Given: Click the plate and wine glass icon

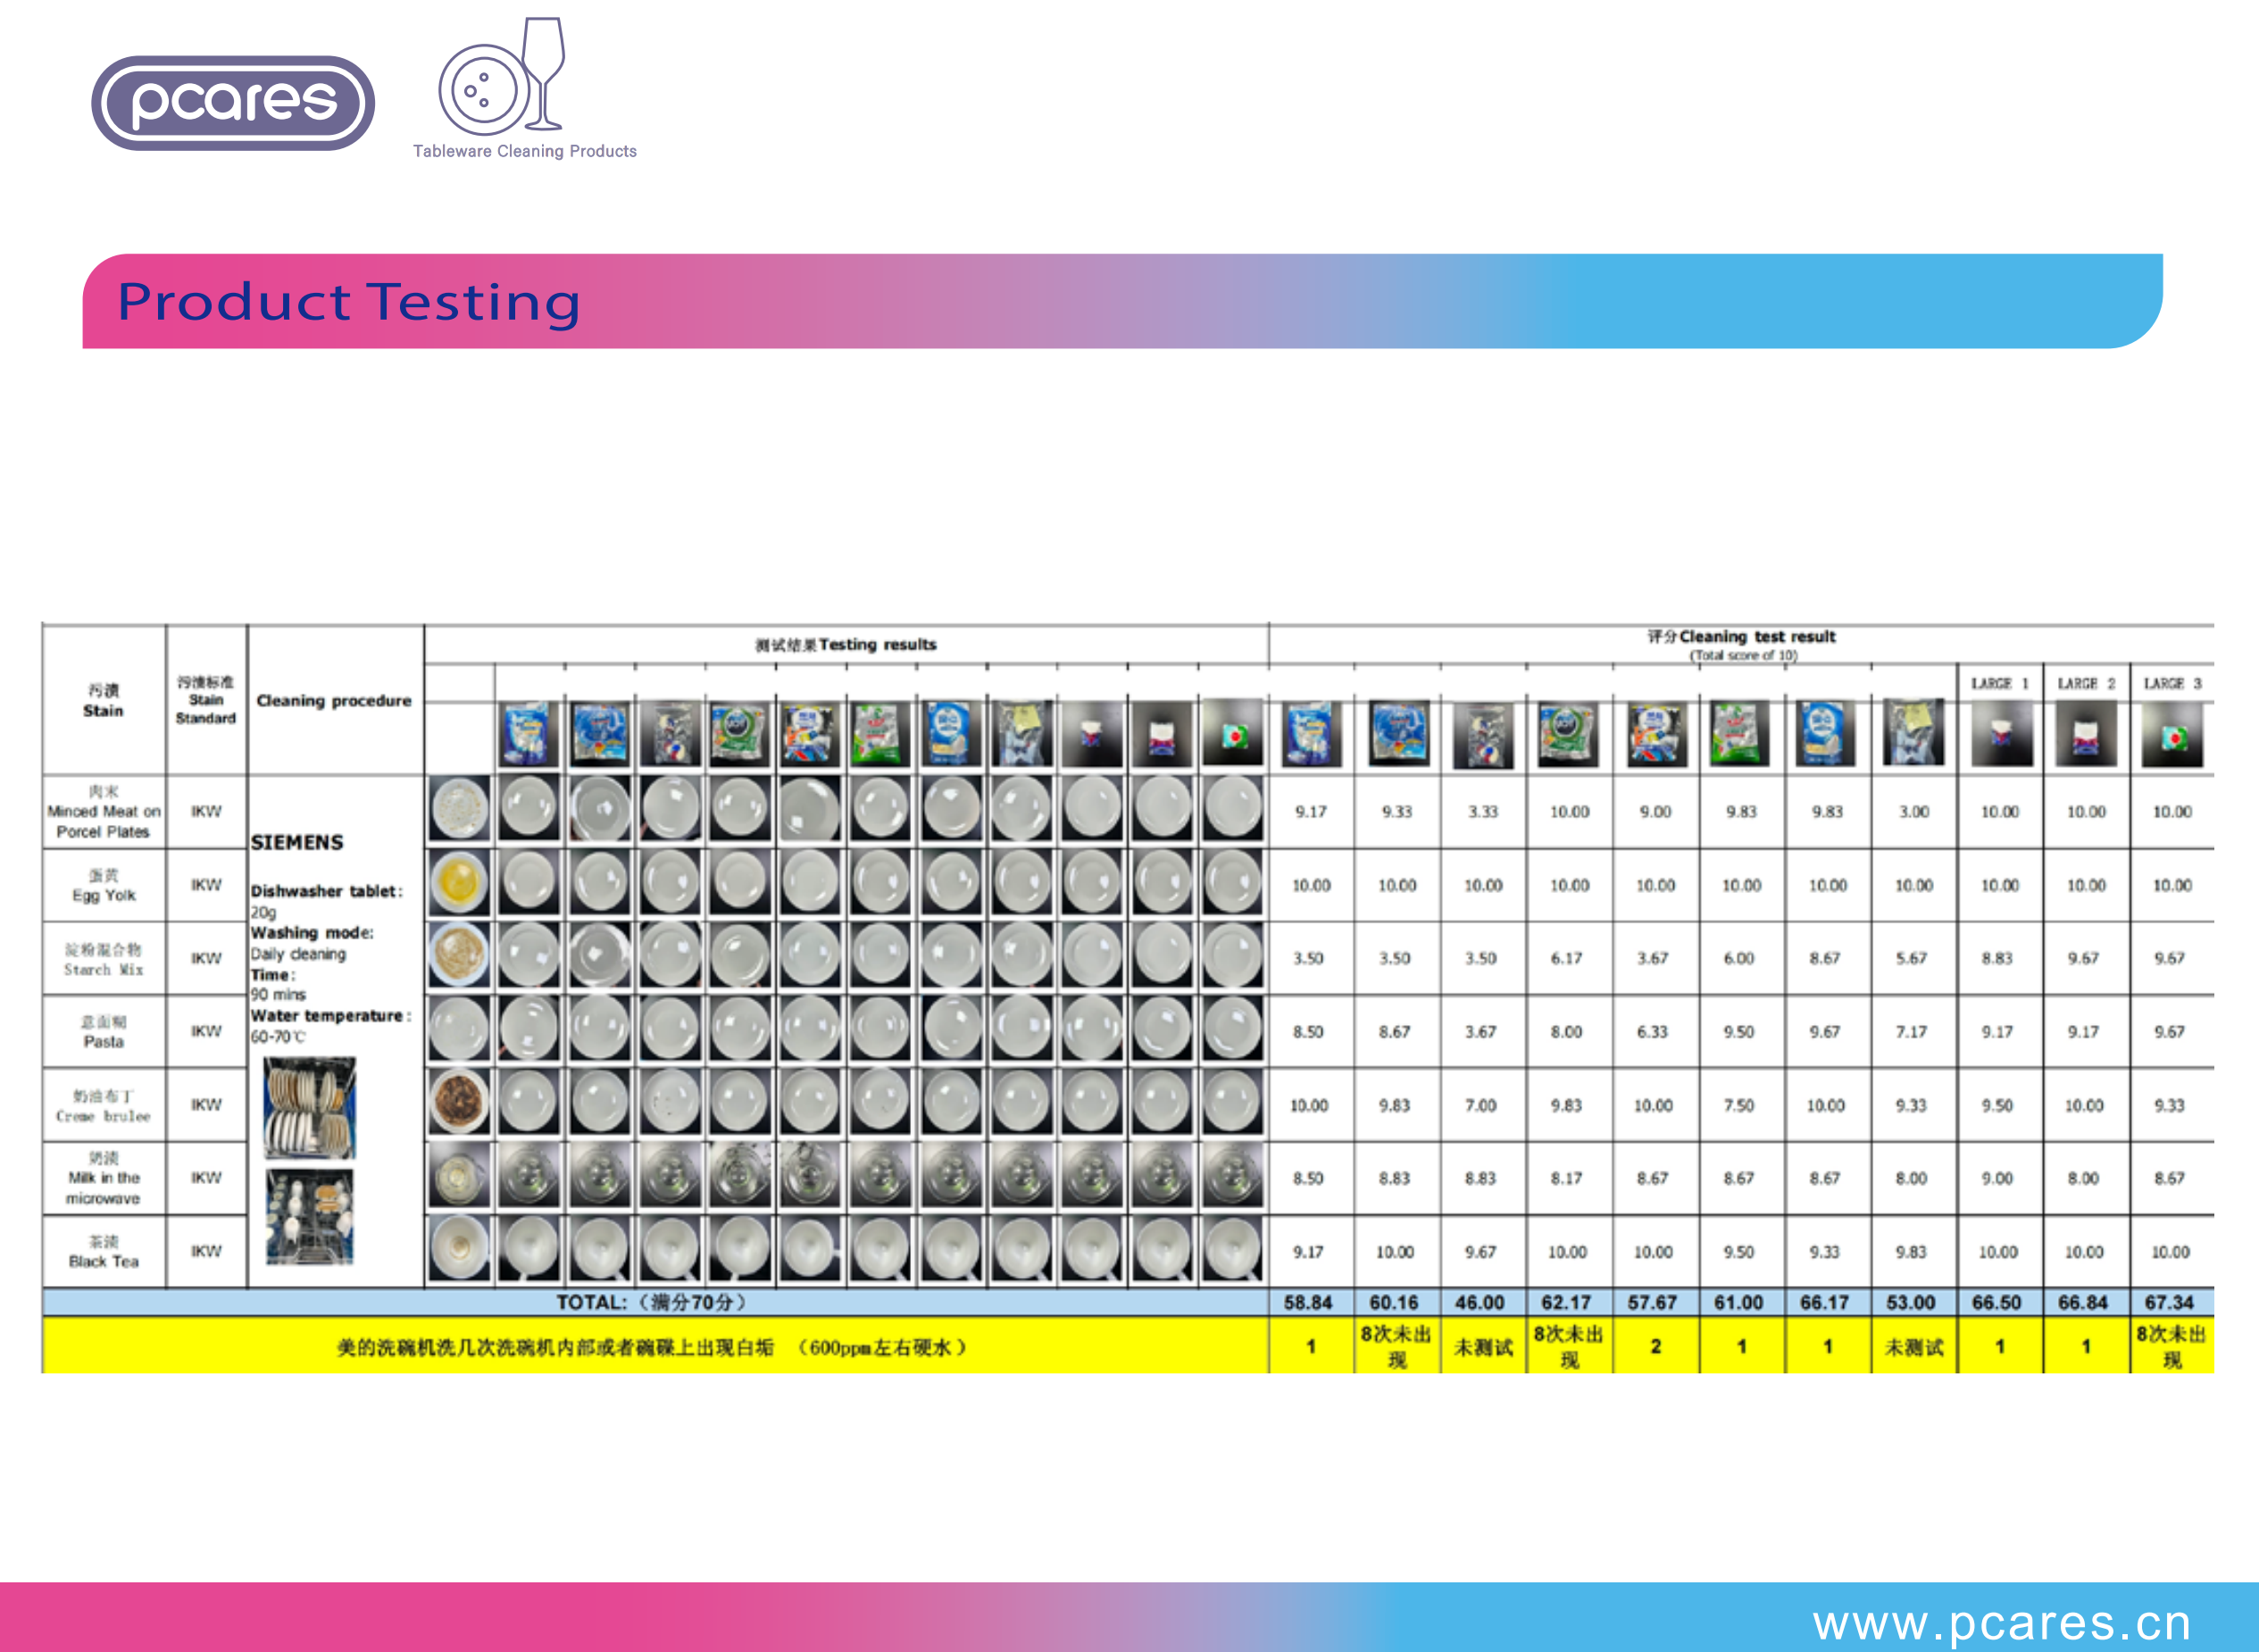Looking at the screenshot, I should 503,78.
